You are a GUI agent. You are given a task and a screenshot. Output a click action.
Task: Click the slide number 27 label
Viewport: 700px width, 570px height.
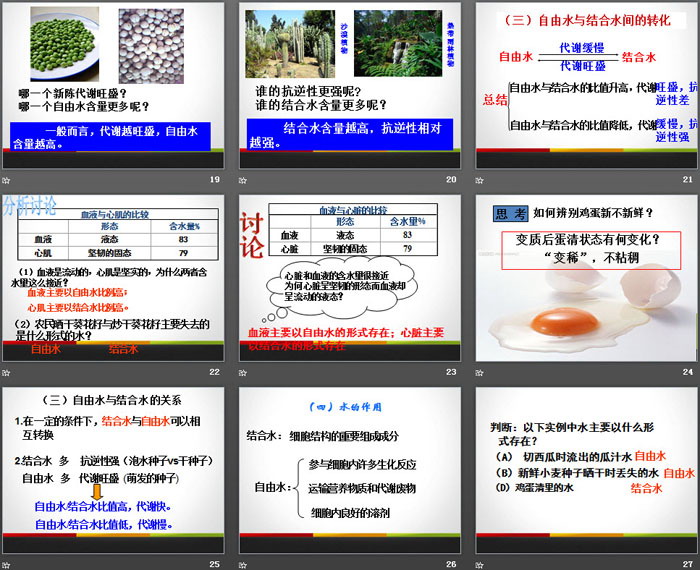click(686, 563)
